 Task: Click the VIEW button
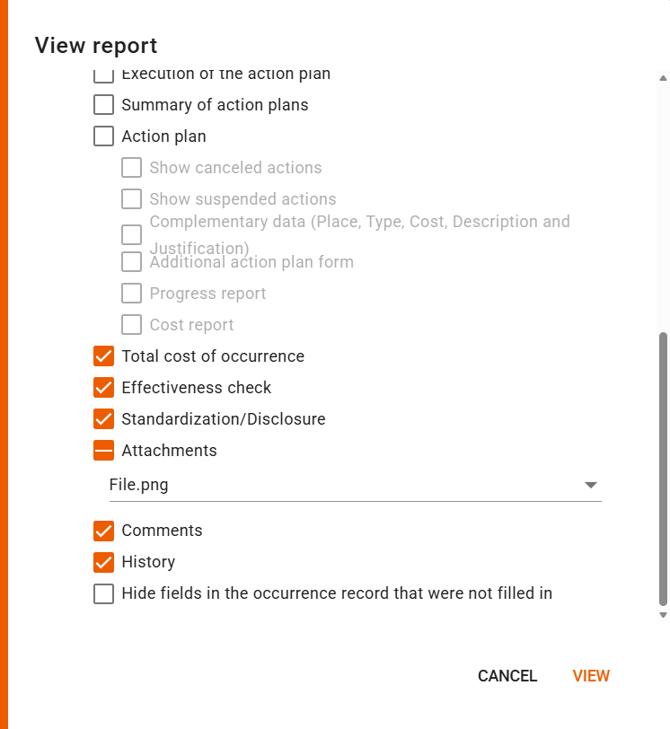591,676
